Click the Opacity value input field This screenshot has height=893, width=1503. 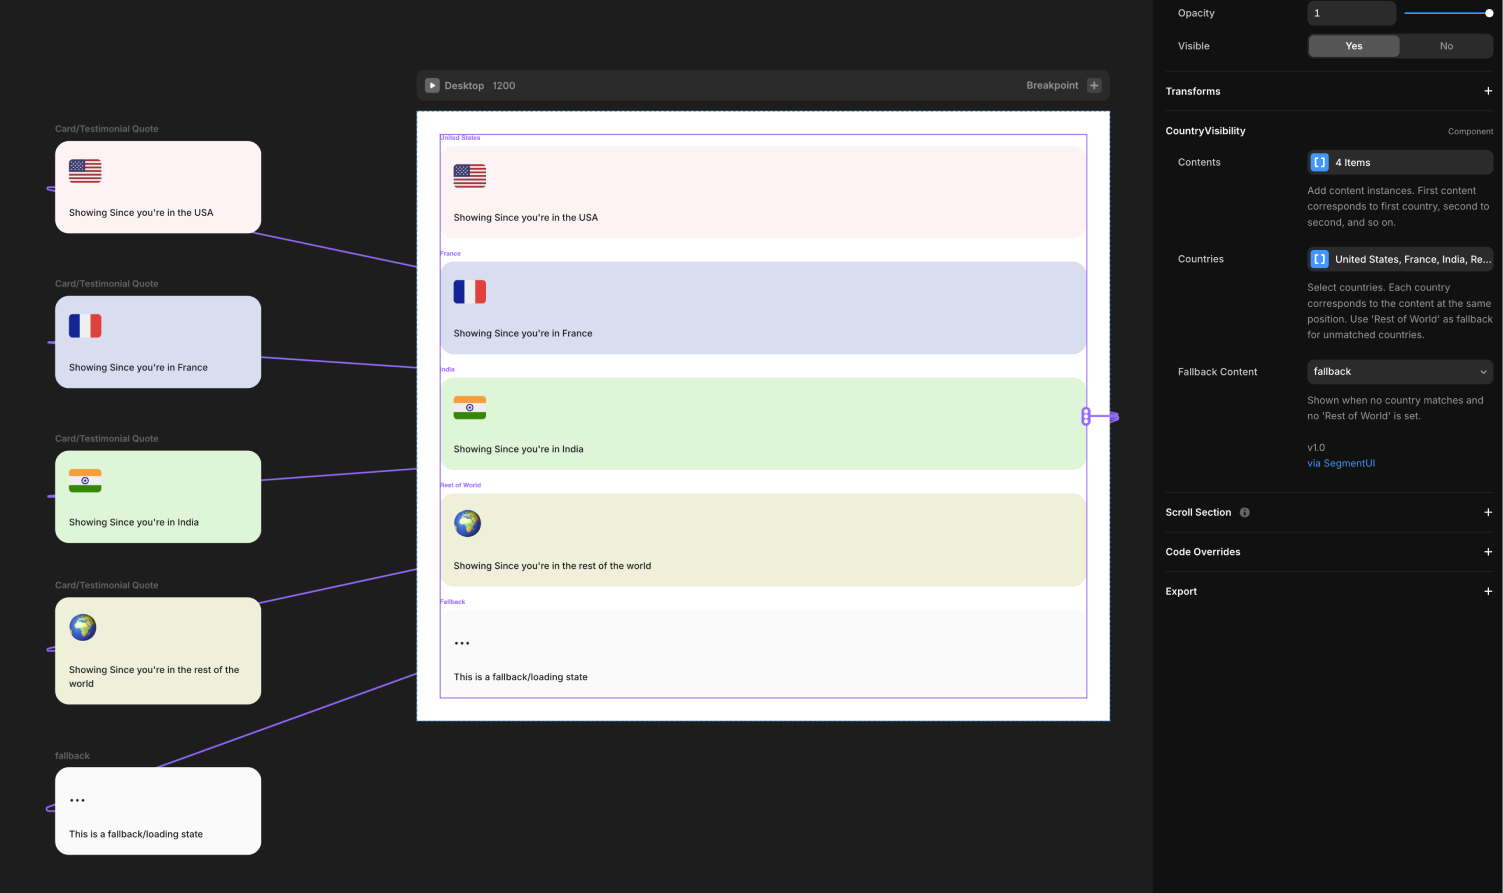(x=1350, y=13)
